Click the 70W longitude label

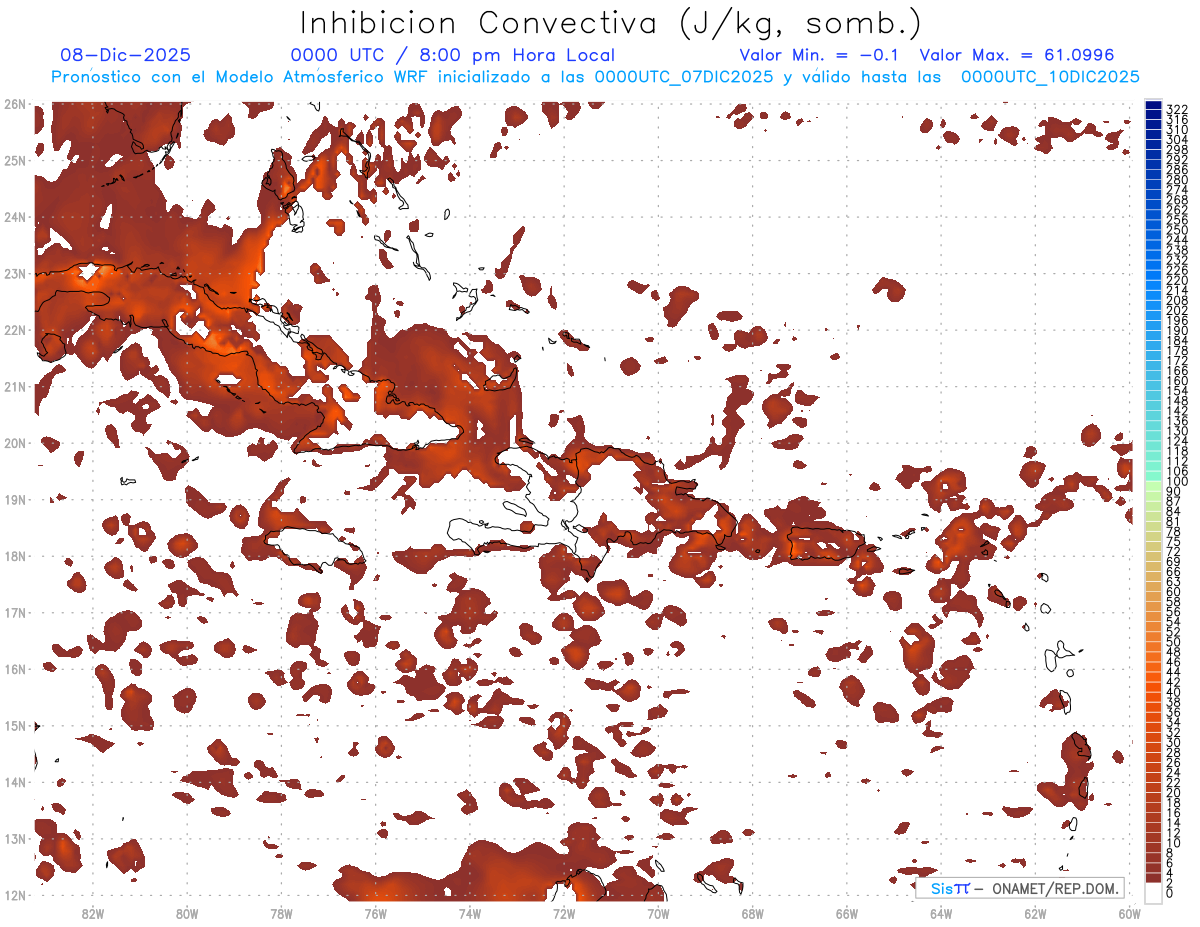(x=658, y=914)
